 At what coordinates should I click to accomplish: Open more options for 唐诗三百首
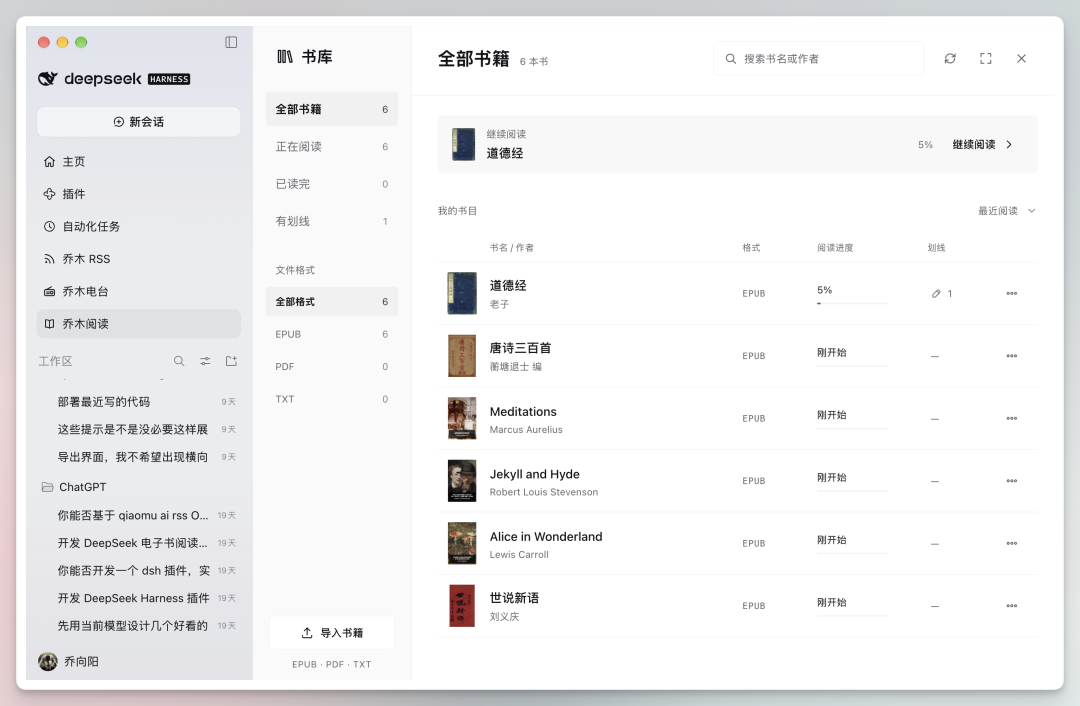click(x=1012, y=356)
